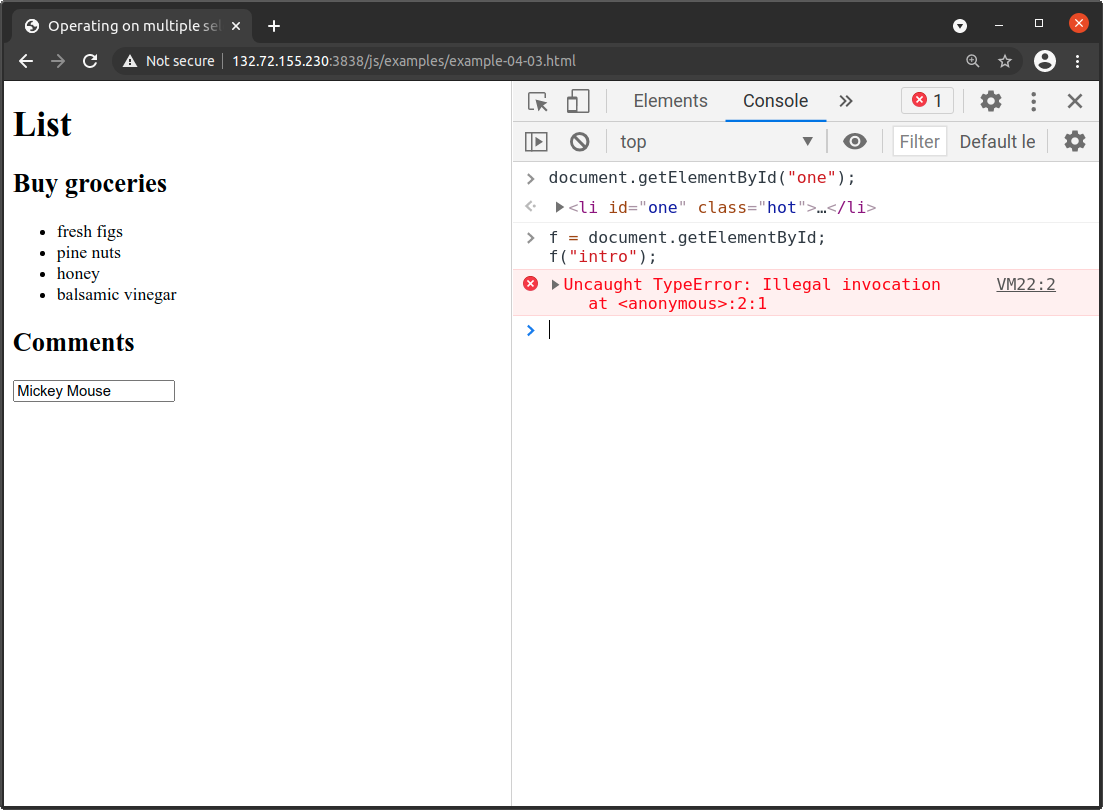Open DevTools settings gear
The height and width of the screenshot is (810, 1103).
989,101
